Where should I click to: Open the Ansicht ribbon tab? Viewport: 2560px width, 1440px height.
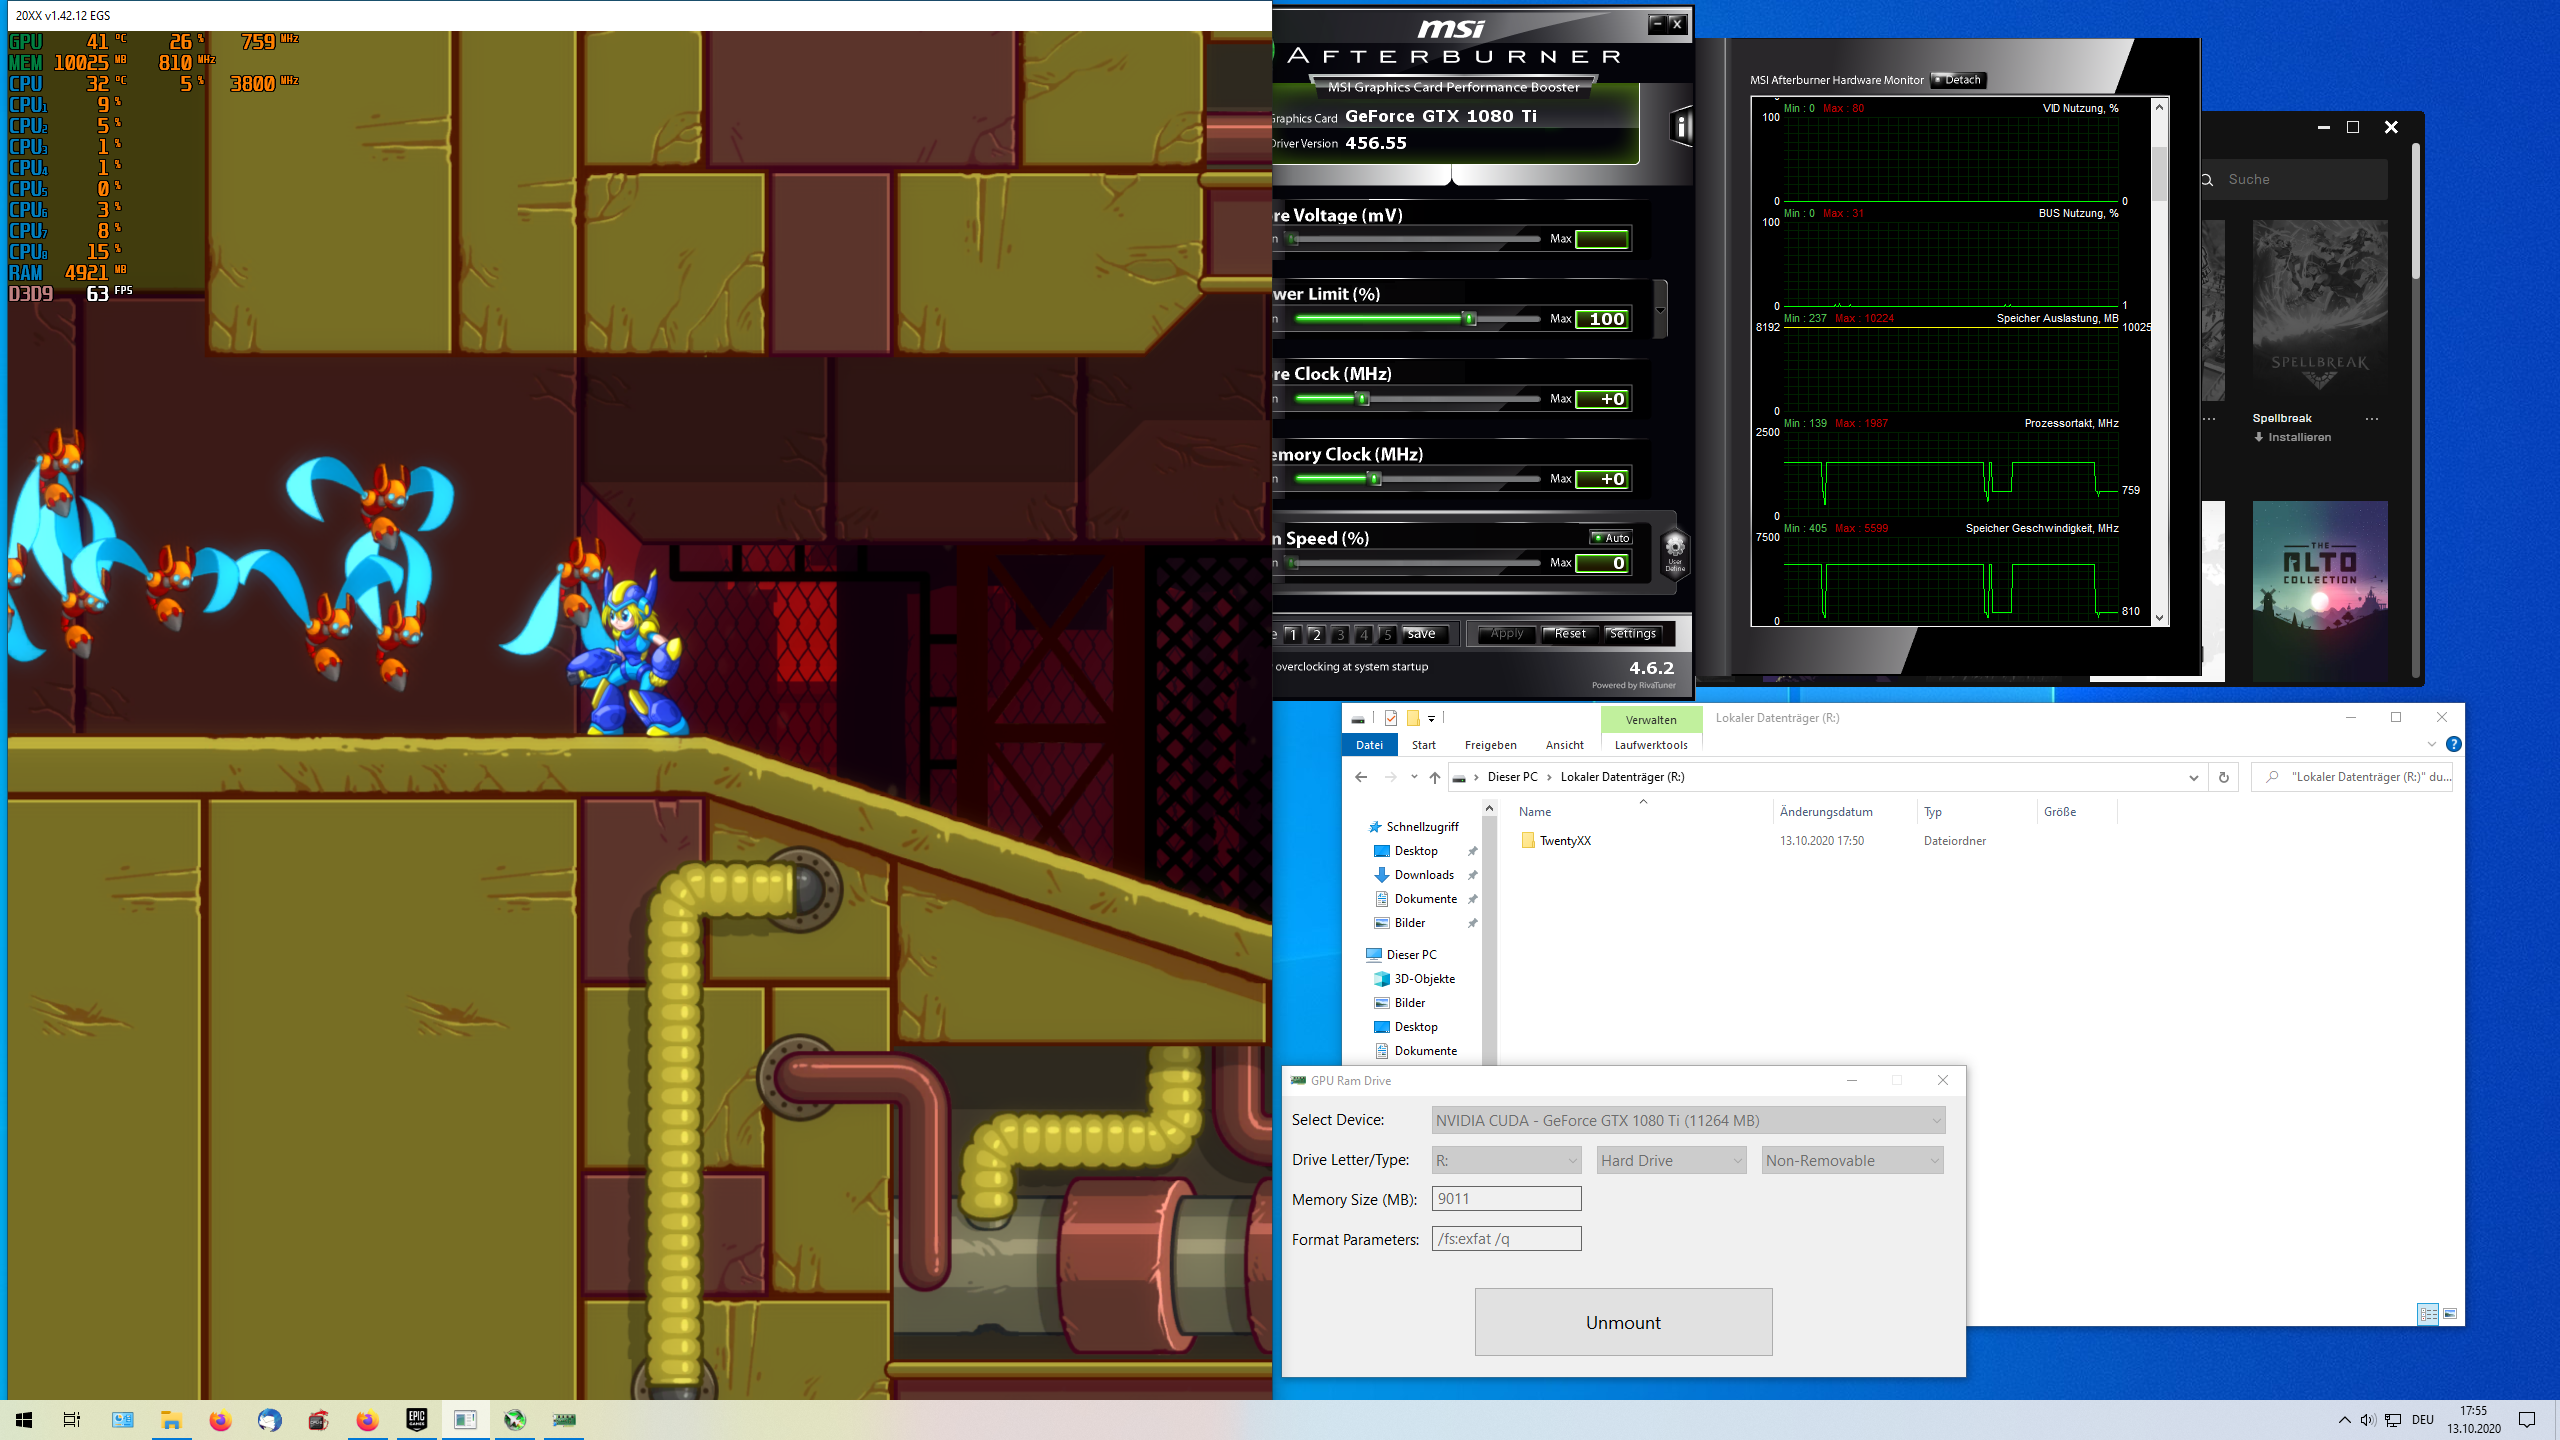(x=1564, y=745)
